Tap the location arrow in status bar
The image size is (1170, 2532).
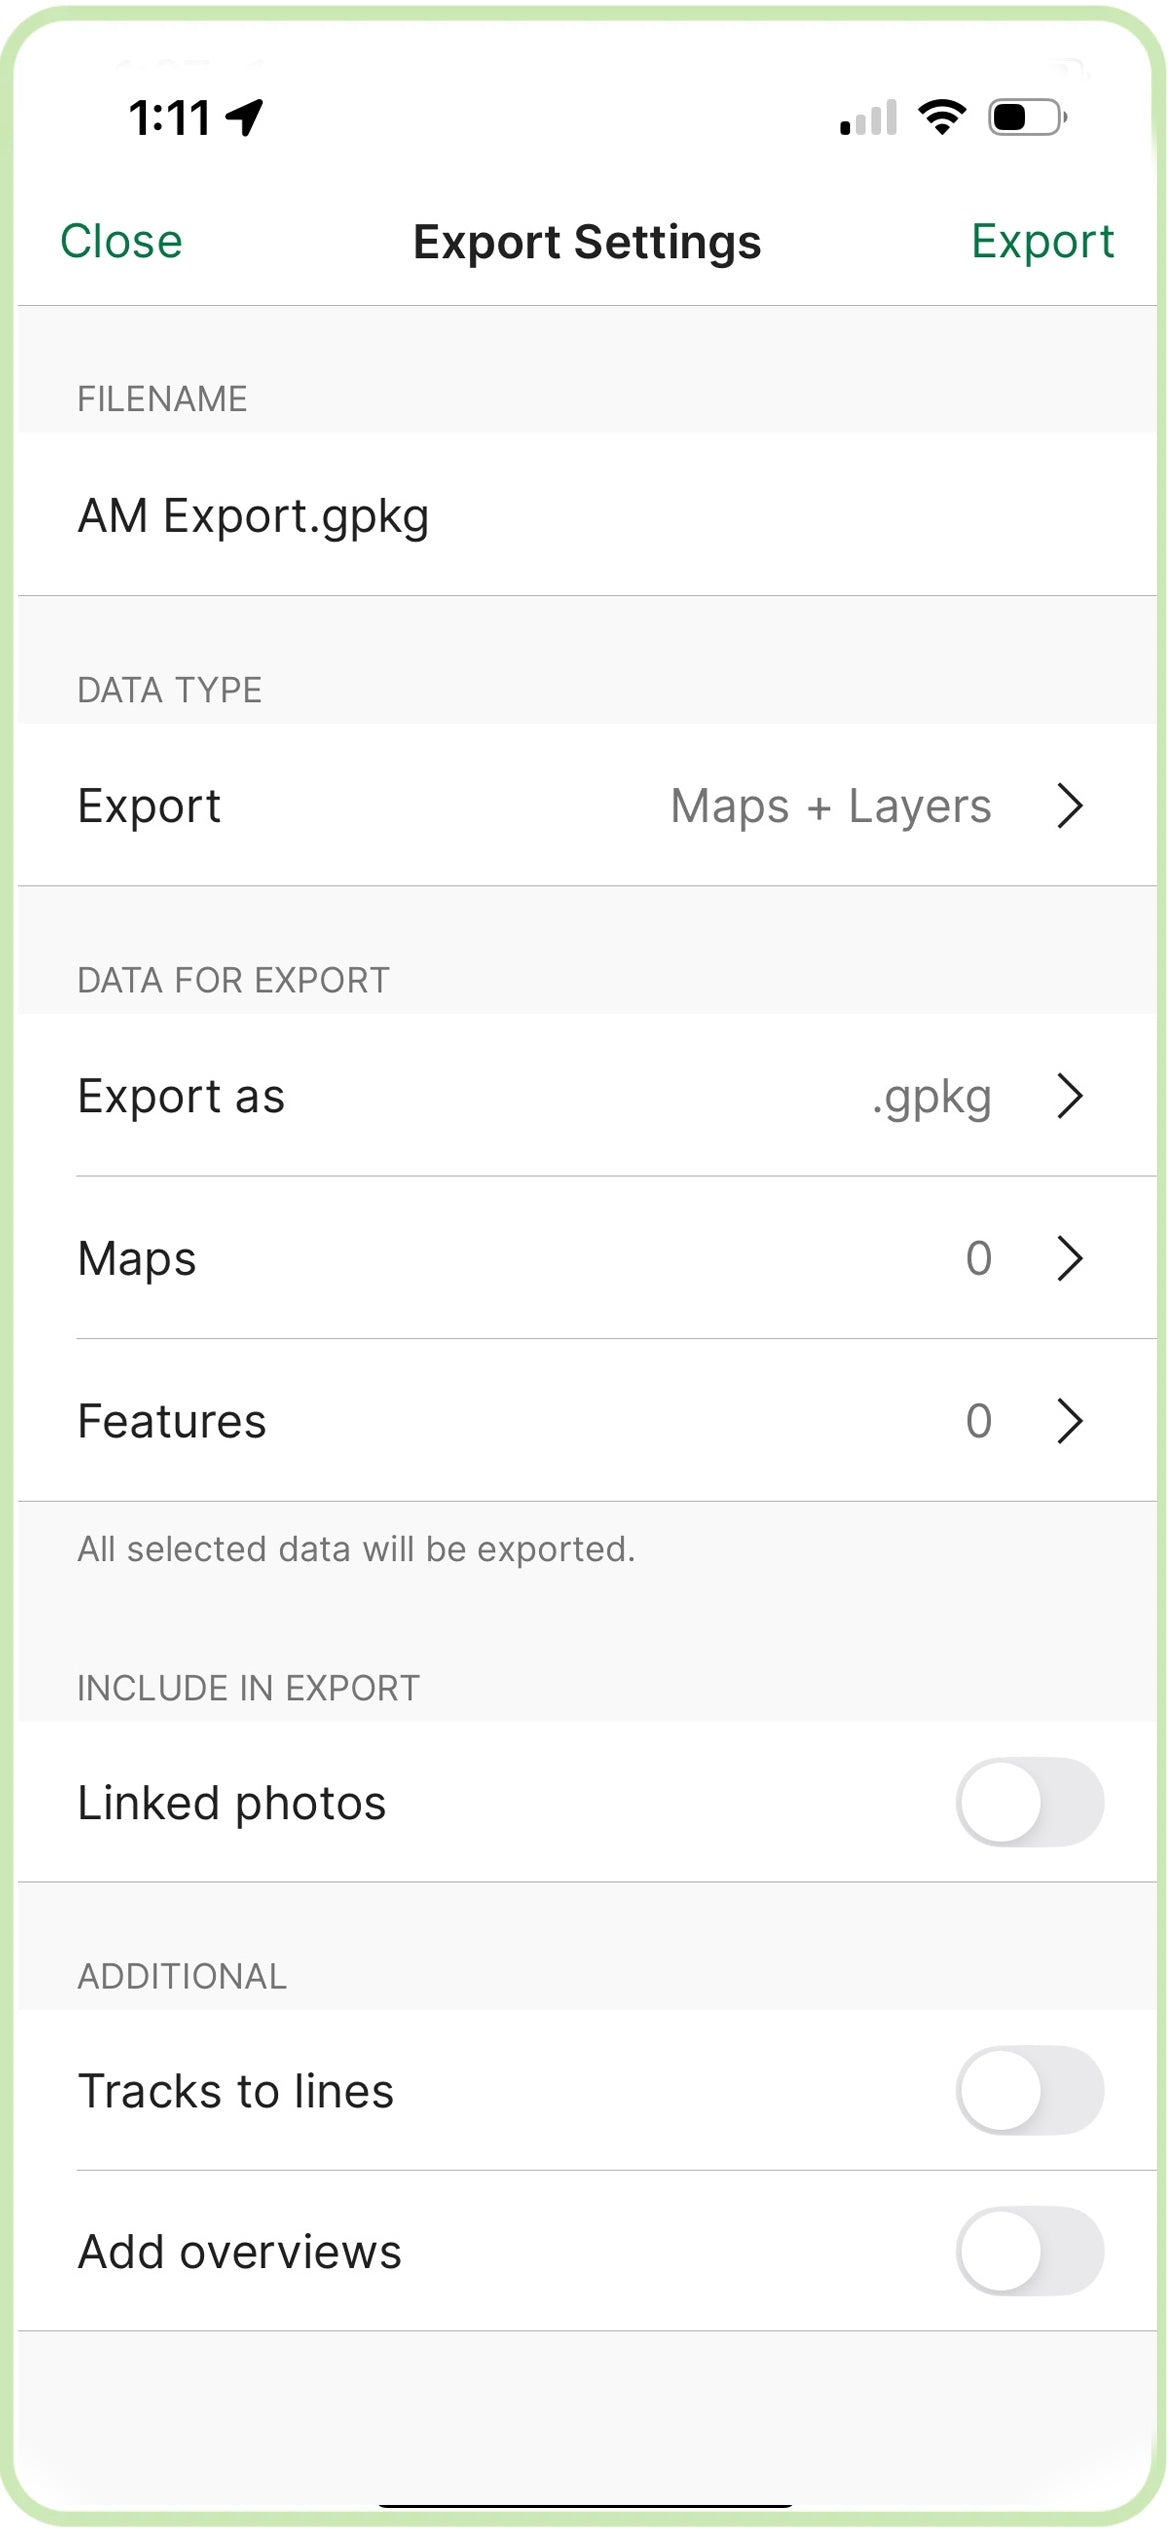[x=245, y=117]
